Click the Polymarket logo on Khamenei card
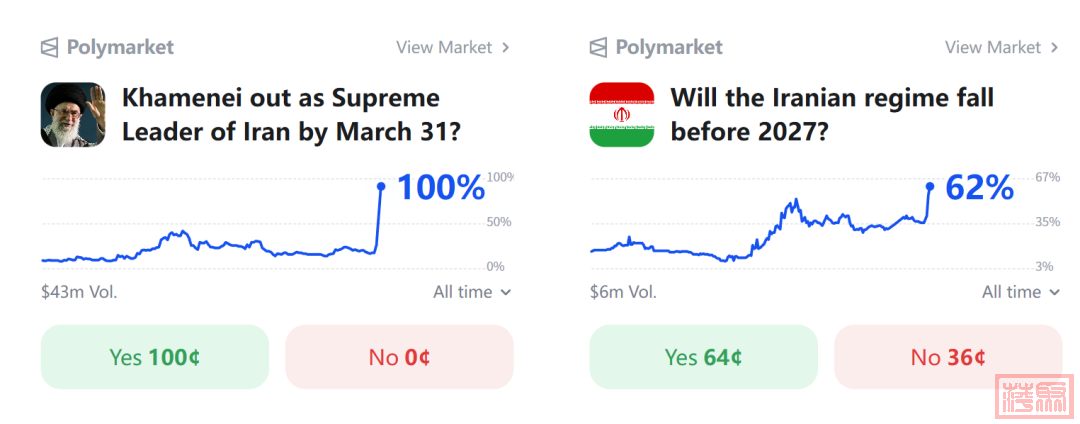The image size is (1080, 424). click(107, 47)
